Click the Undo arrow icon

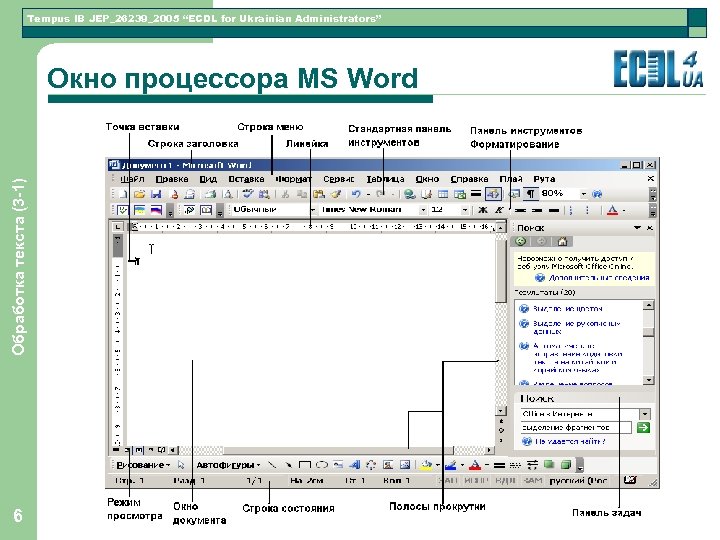point(356,194)
